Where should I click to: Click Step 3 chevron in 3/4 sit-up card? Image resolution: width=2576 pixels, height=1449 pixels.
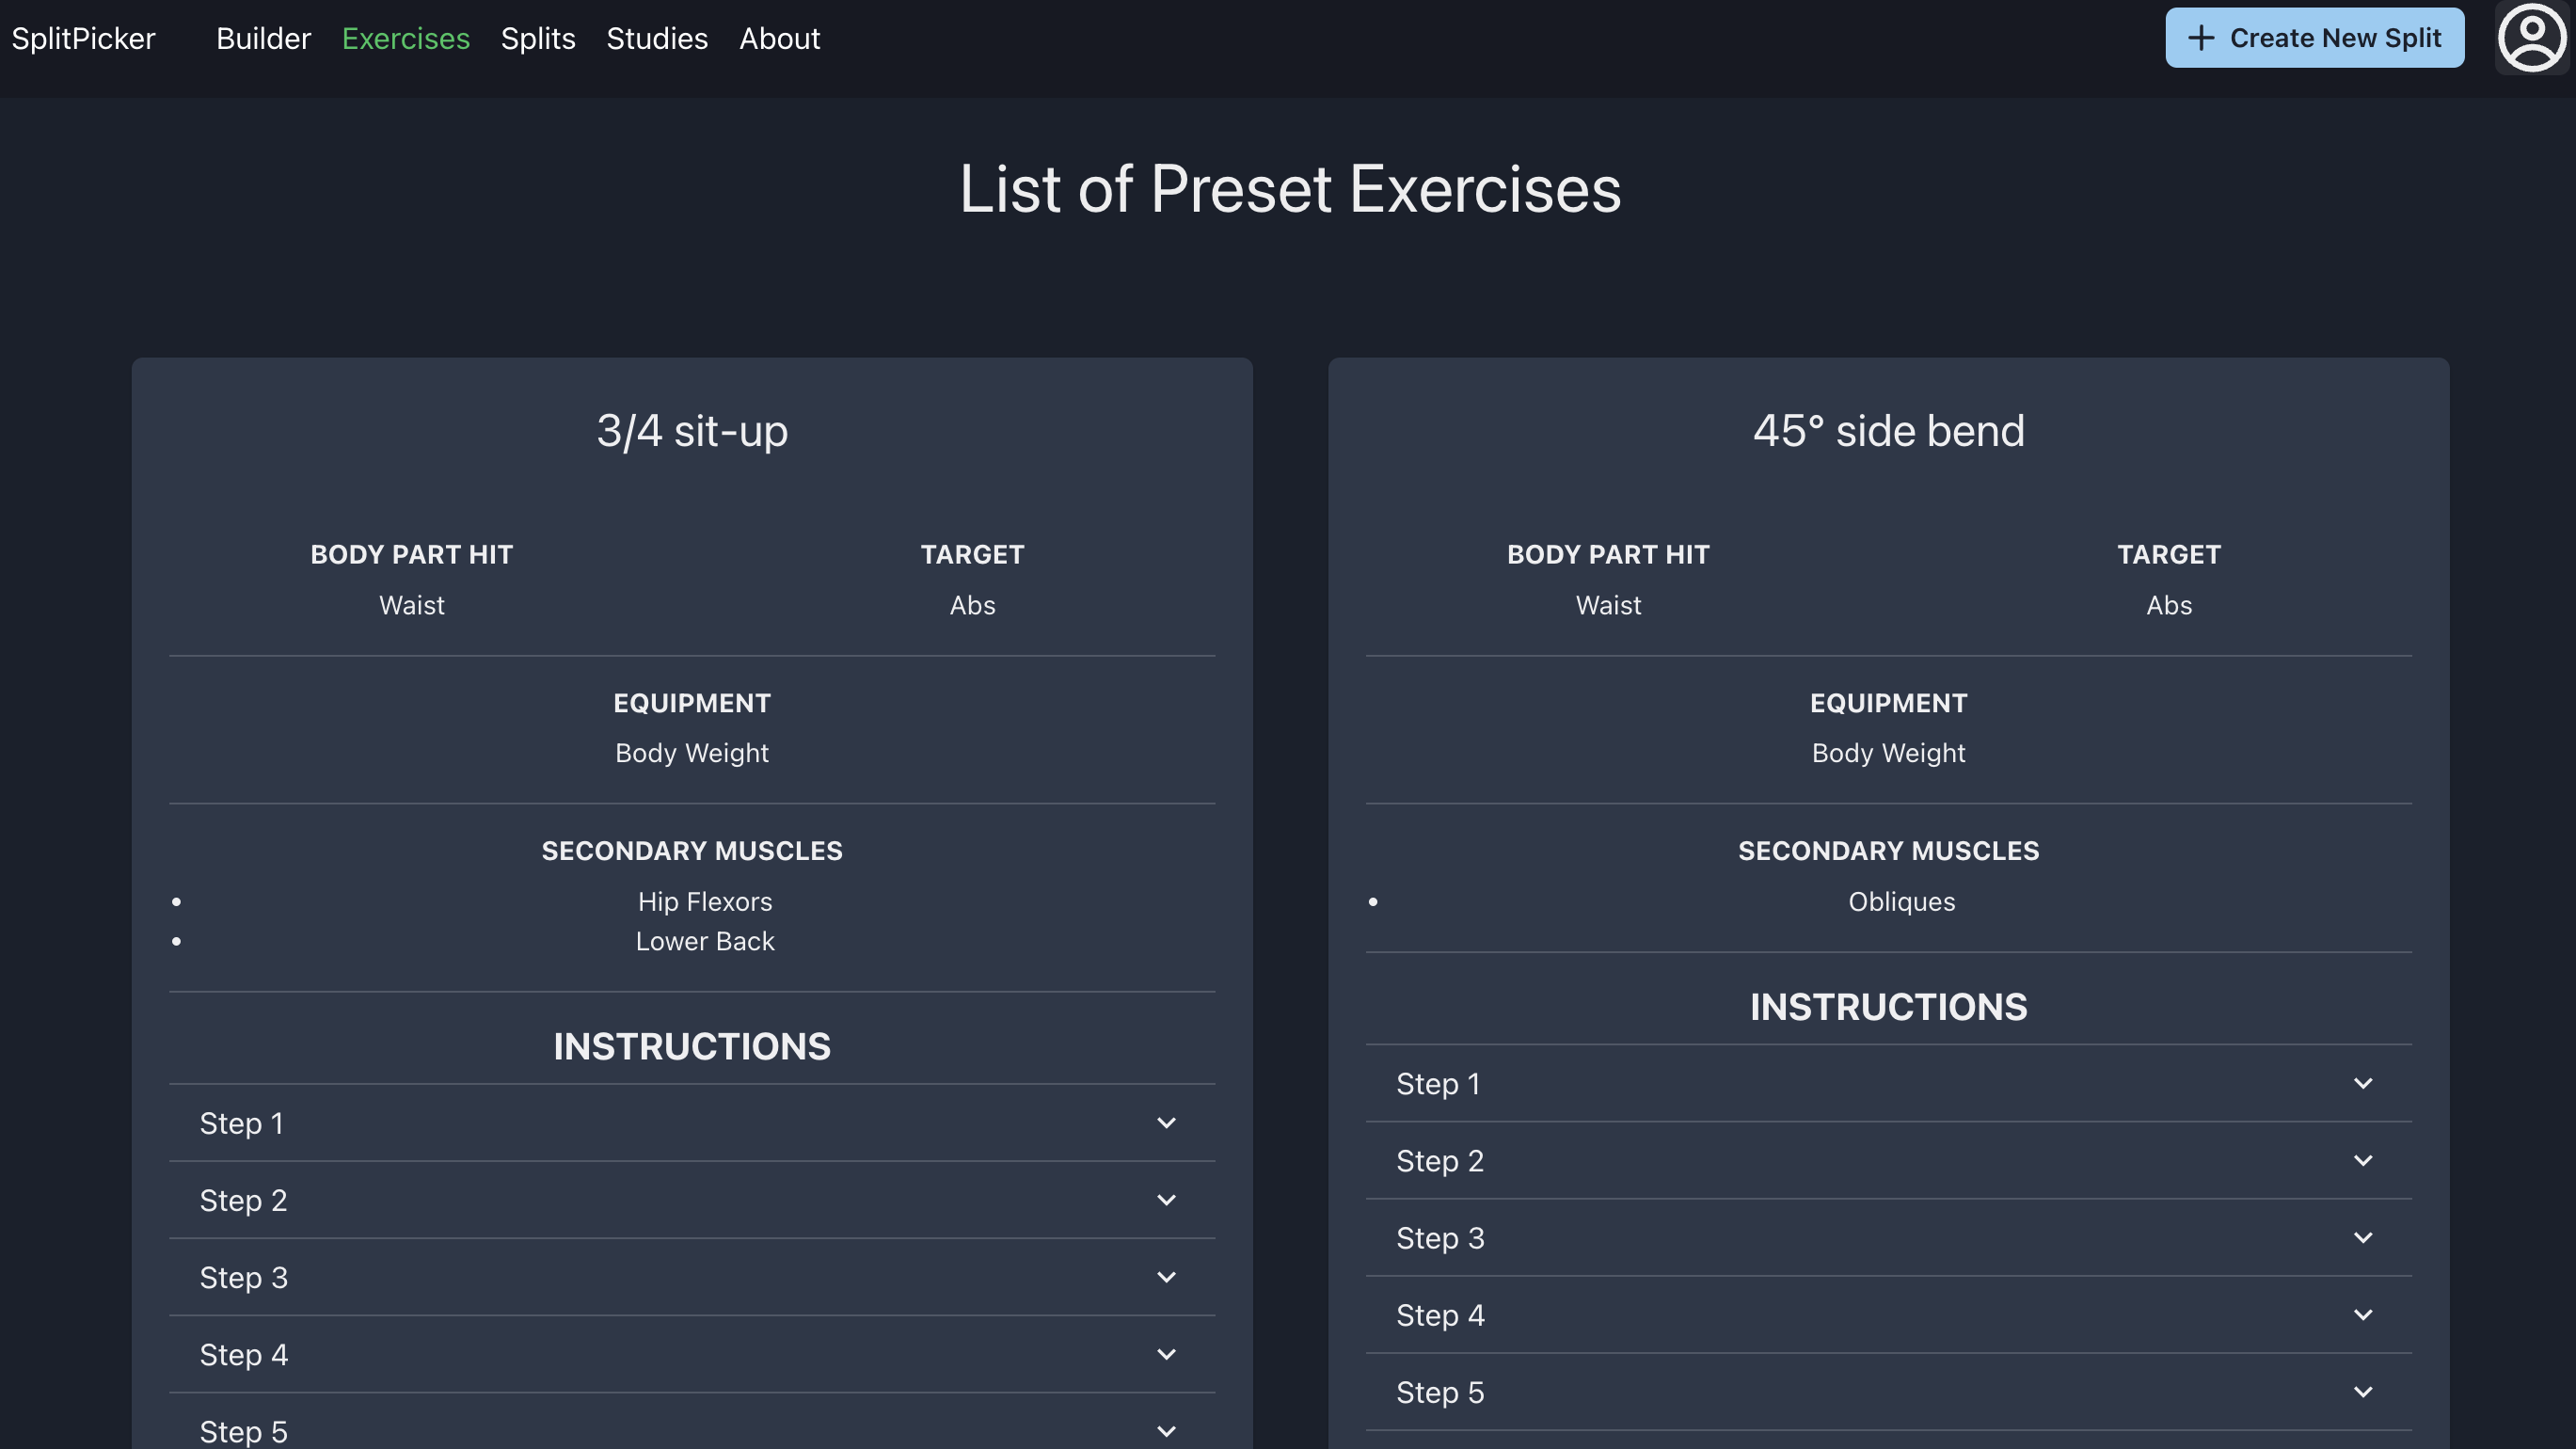(1165, 1277)
